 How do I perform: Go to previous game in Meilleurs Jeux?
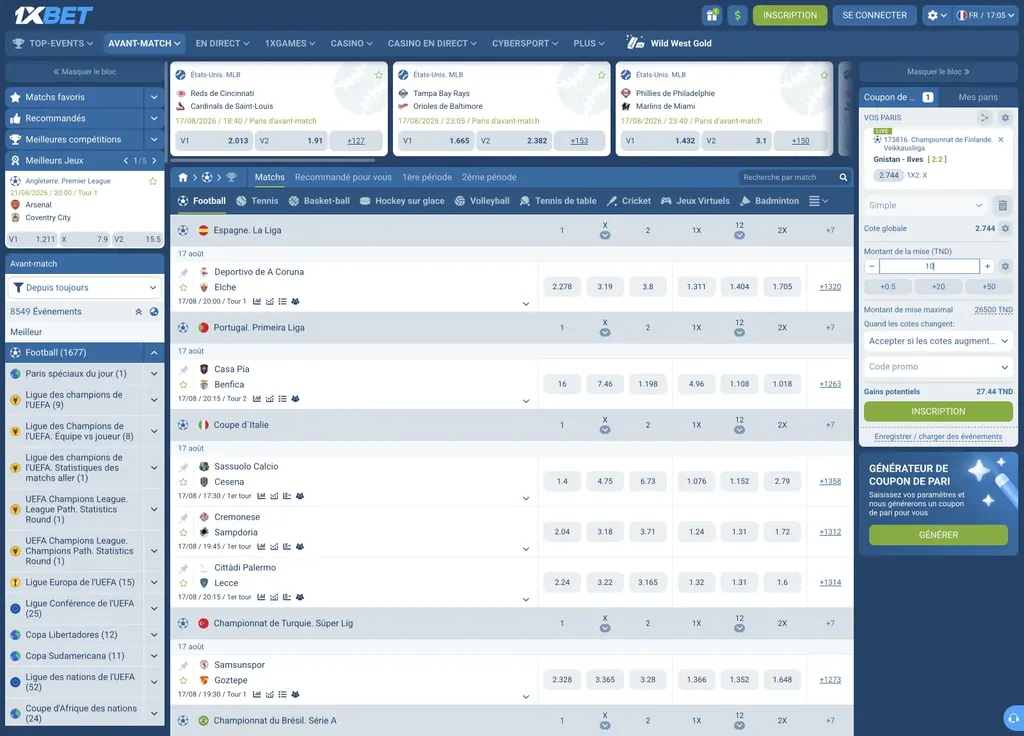(126, 161)
